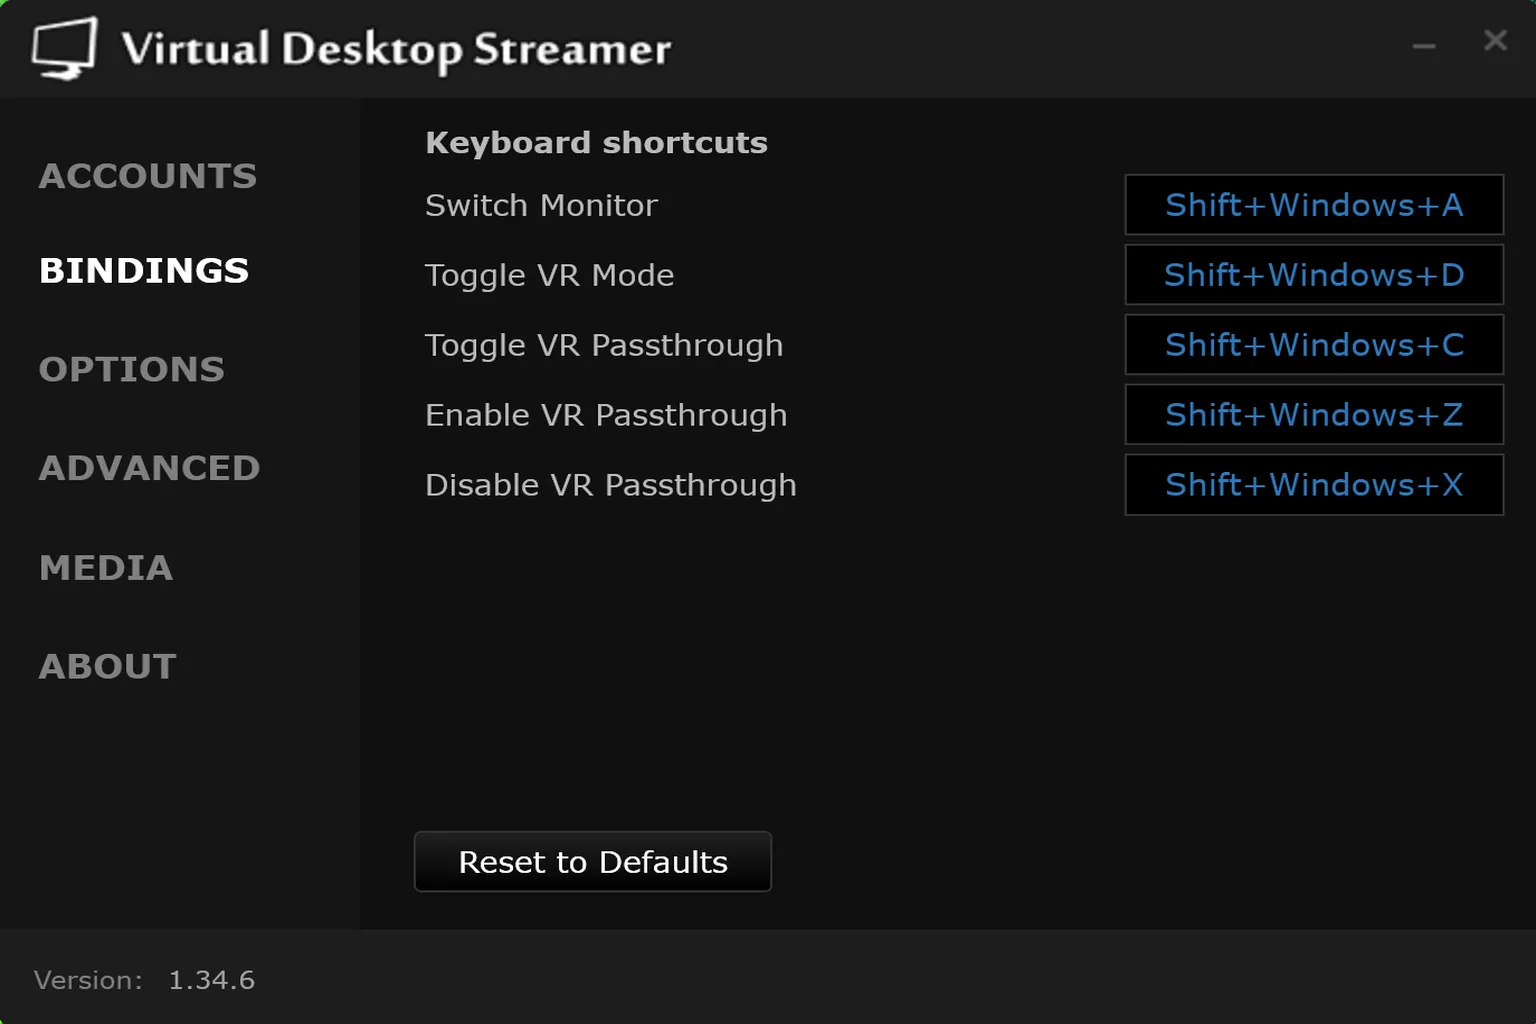Image resolution: width=1536 pixels, height=1024 pixels.
Task: Open the OPTIONS section
Action: click(x=131, y=369)
